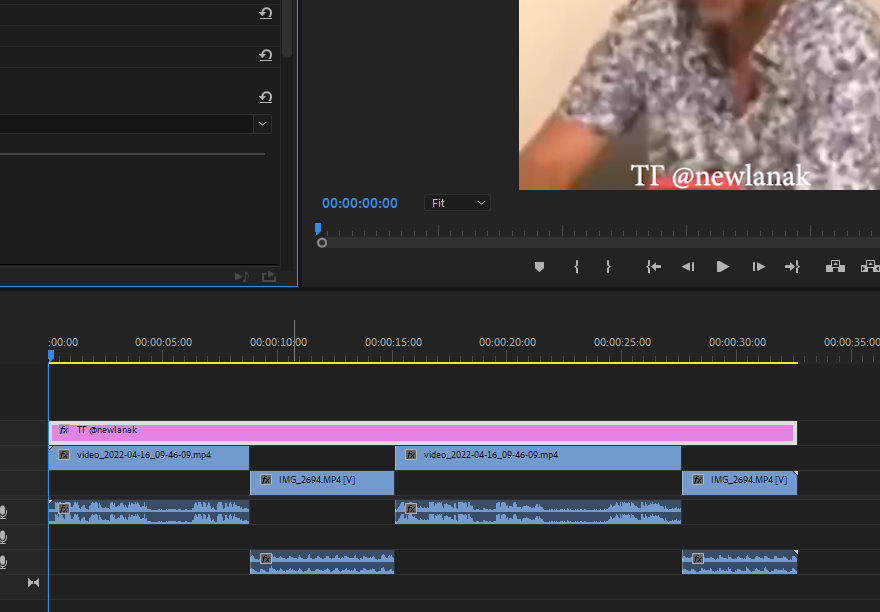Image resolution: width=880 pixels, height=612 pixels.
Task: Click the Lift button in monitor controls
Action: point(835,267)
